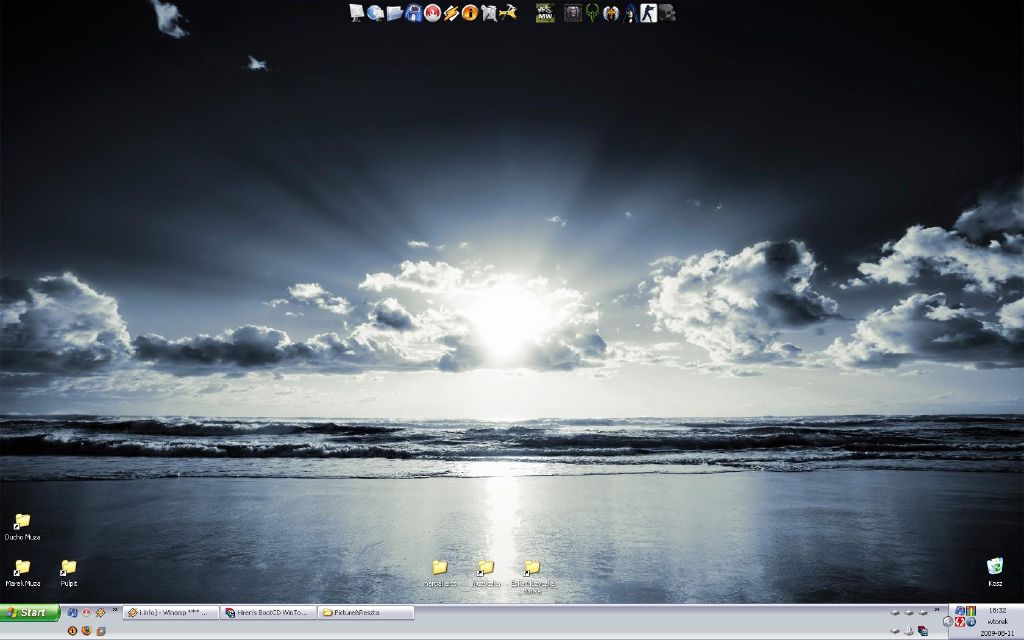This screenshot has width=1024, height=640.
Task: Open the hammer tools icon in the dock
Action: 508,12
